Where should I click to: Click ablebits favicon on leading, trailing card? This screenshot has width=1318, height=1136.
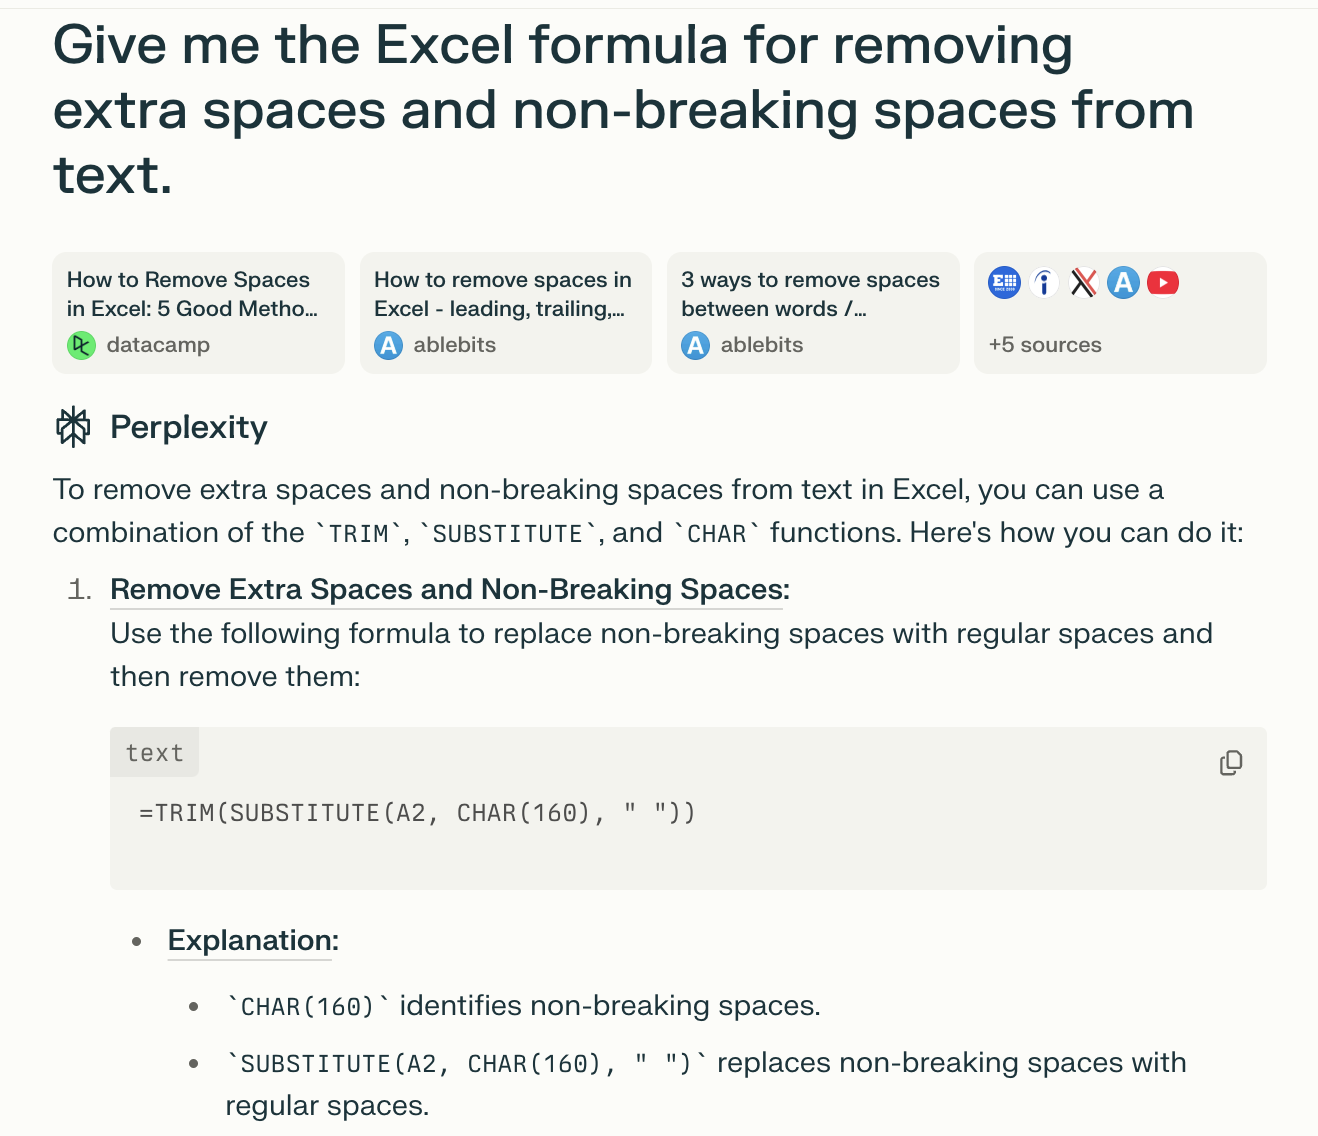coord(388,345)
